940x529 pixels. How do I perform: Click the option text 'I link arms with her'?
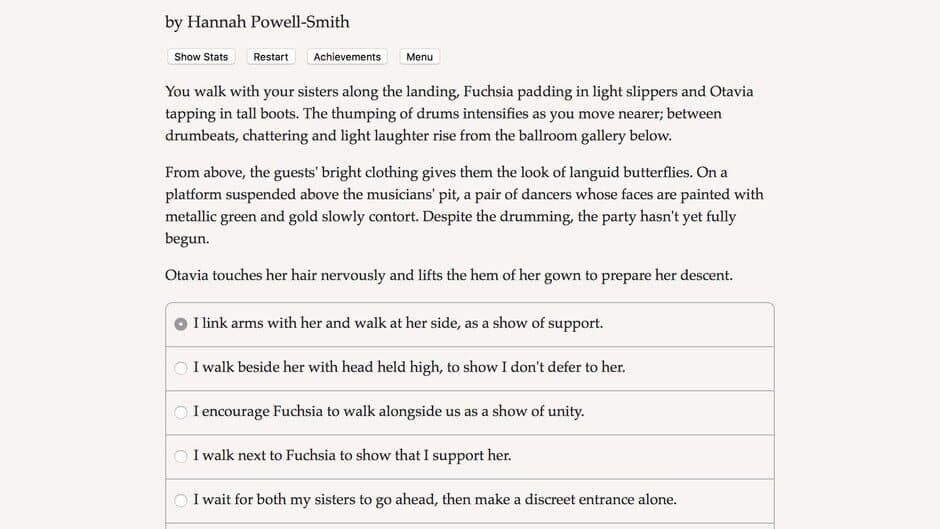(398, 324)
